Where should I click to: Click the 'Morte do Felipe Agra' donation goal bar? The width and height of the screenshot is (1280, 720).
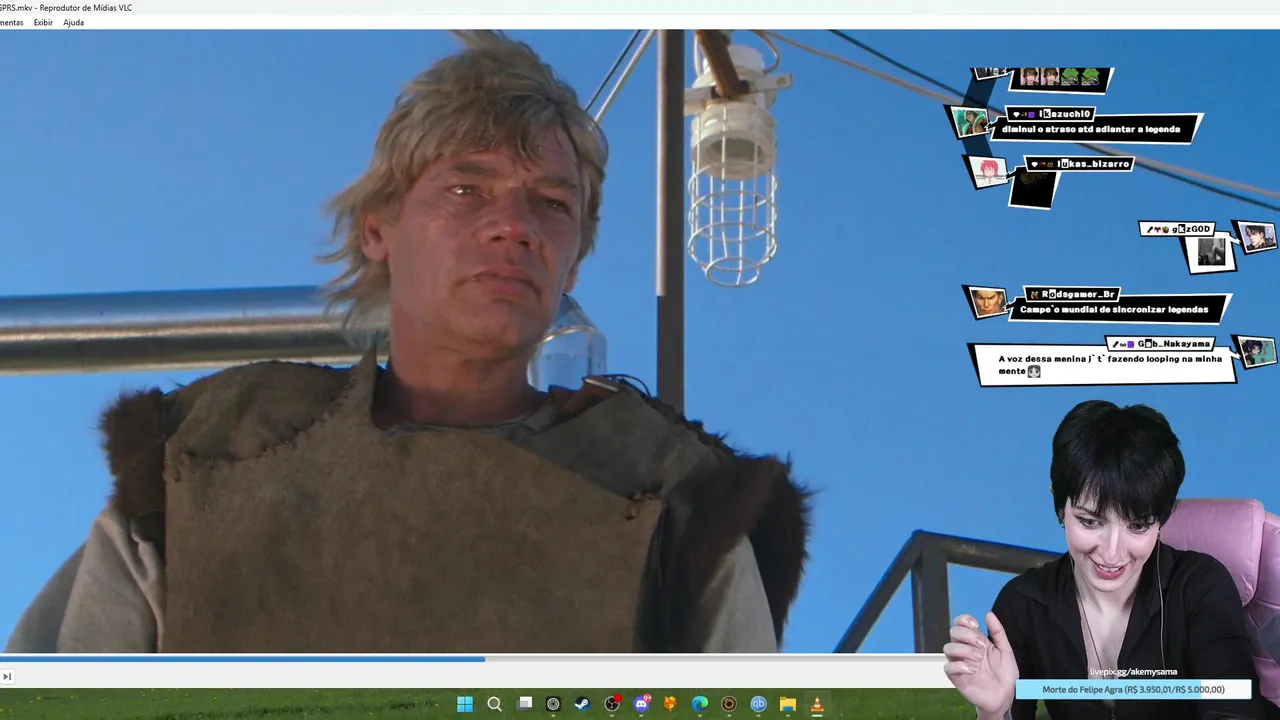tap(1133, 689)
